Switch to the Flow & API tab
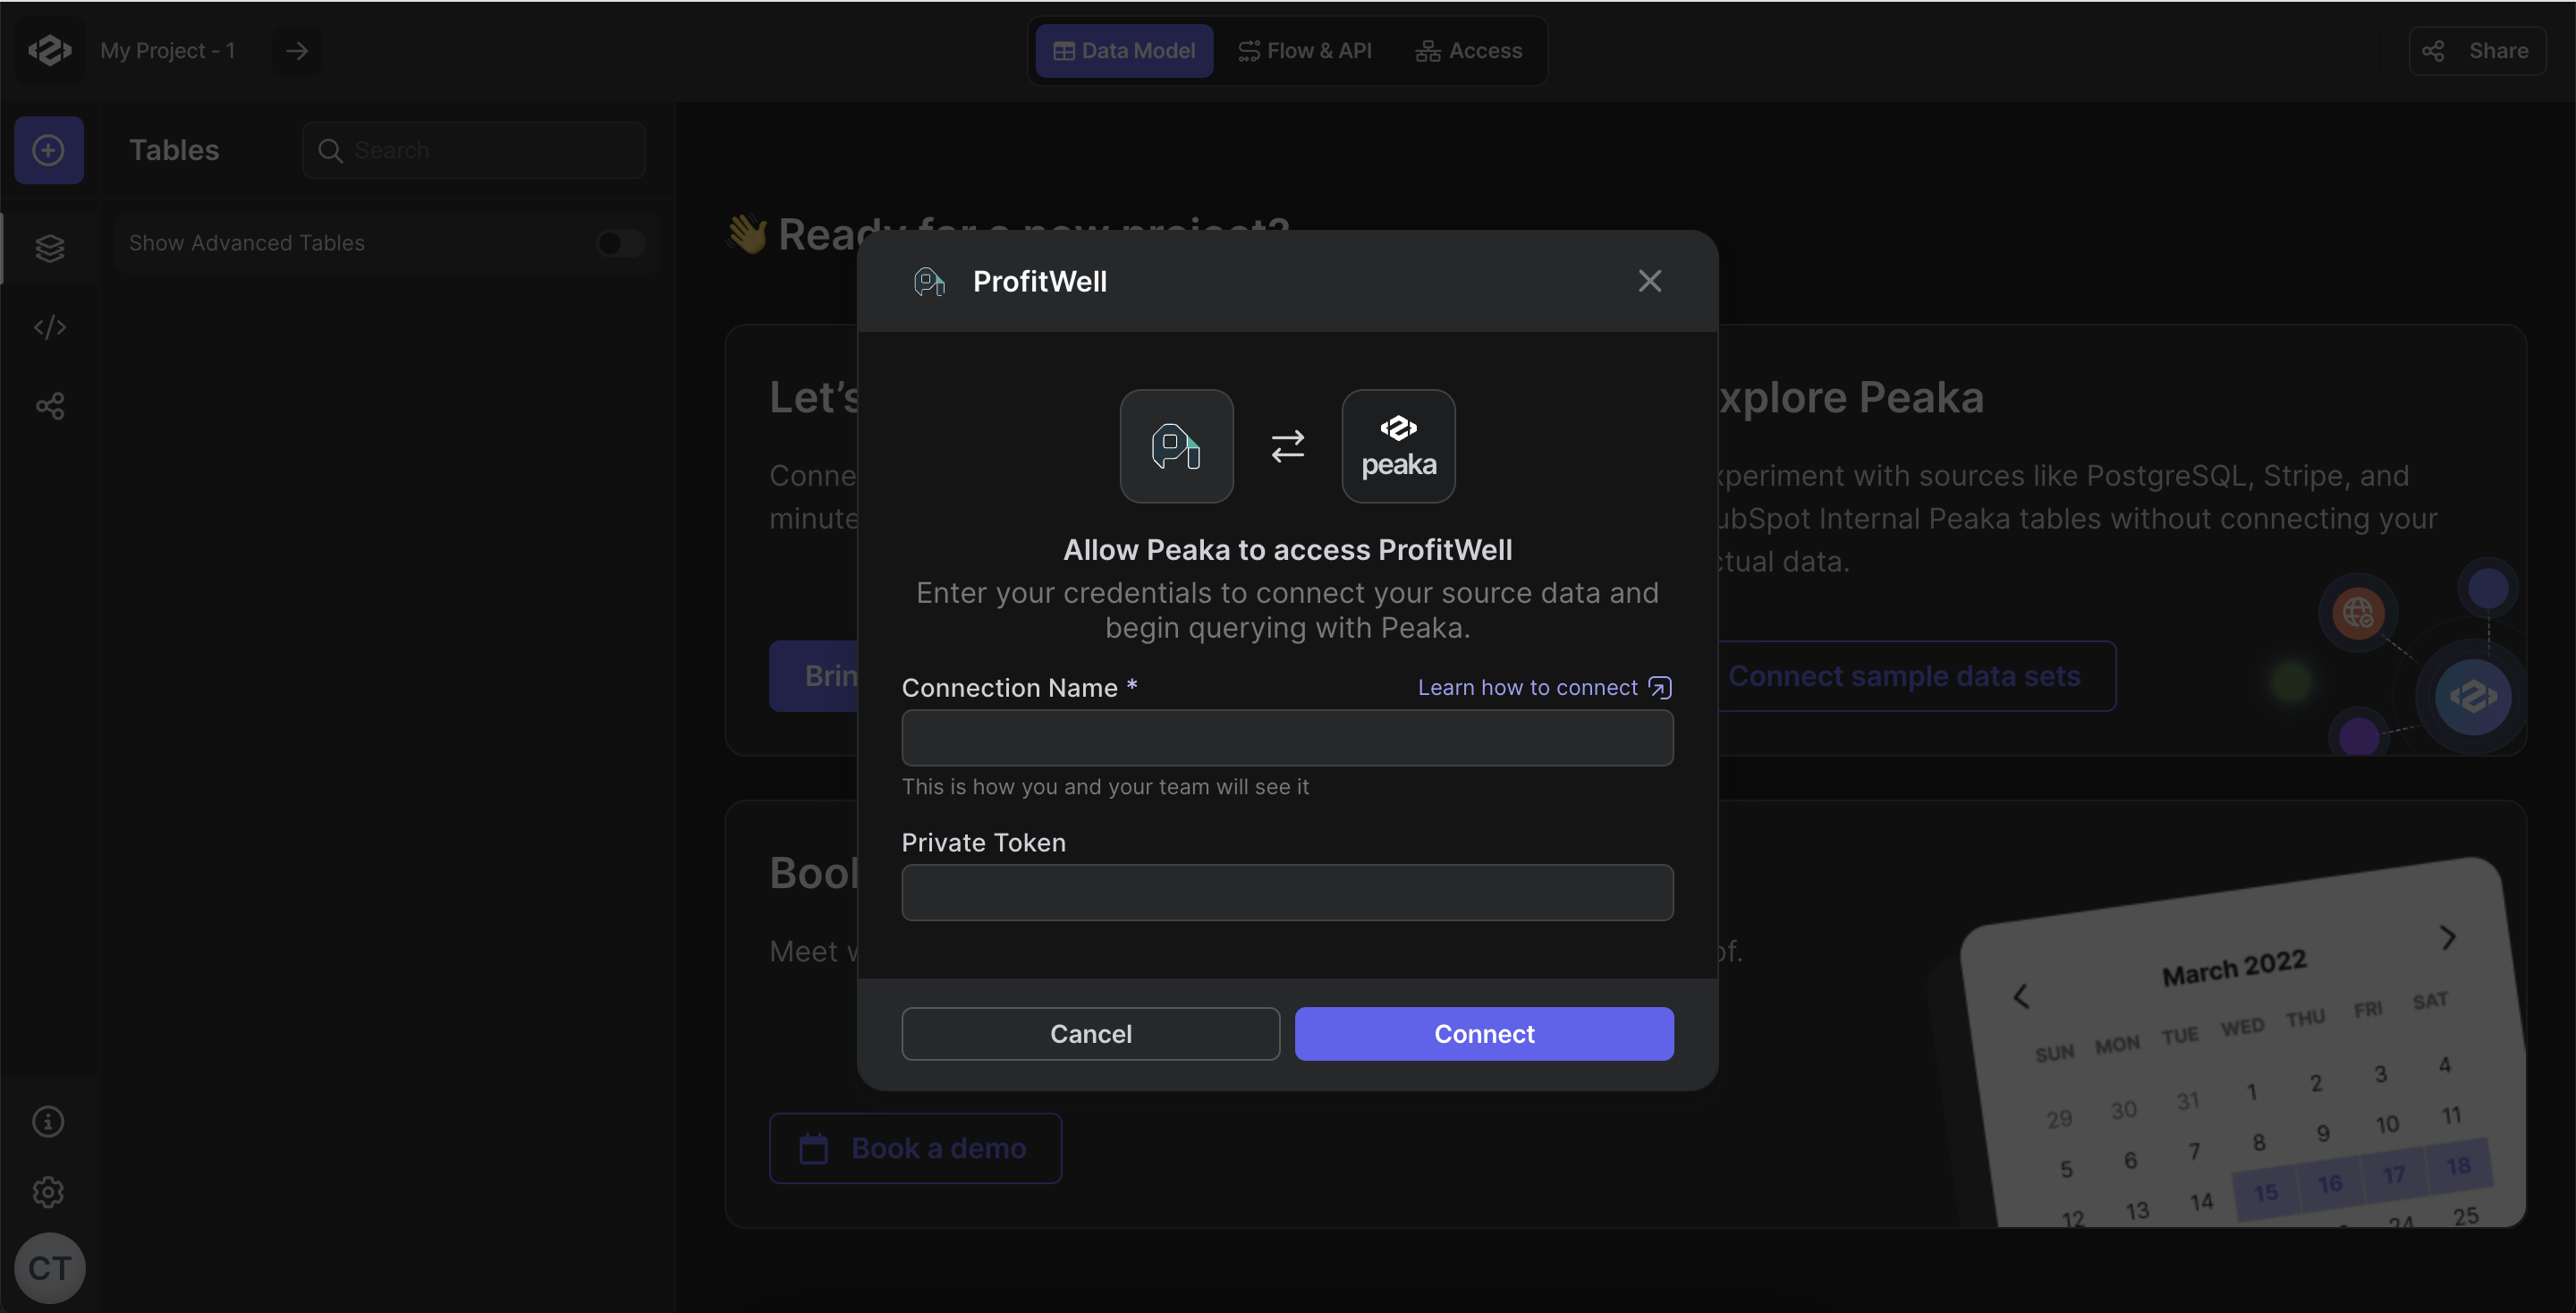Screen dimensions: 2576x1313 click(x=1304, y=50)
